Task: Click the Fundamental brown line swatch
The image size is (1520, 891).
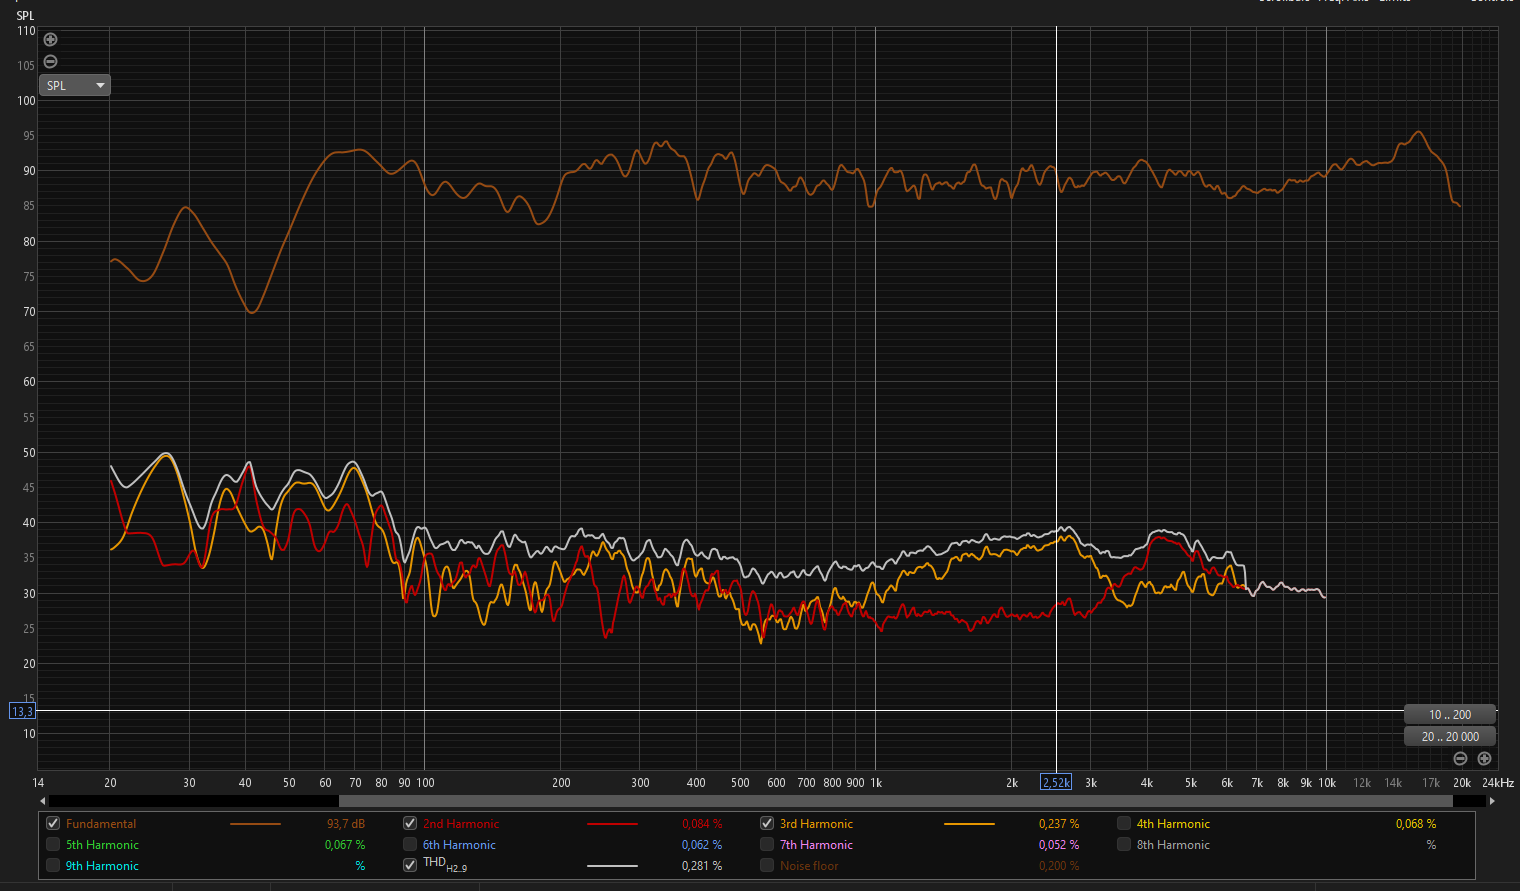Action: (x=255, y=824)
